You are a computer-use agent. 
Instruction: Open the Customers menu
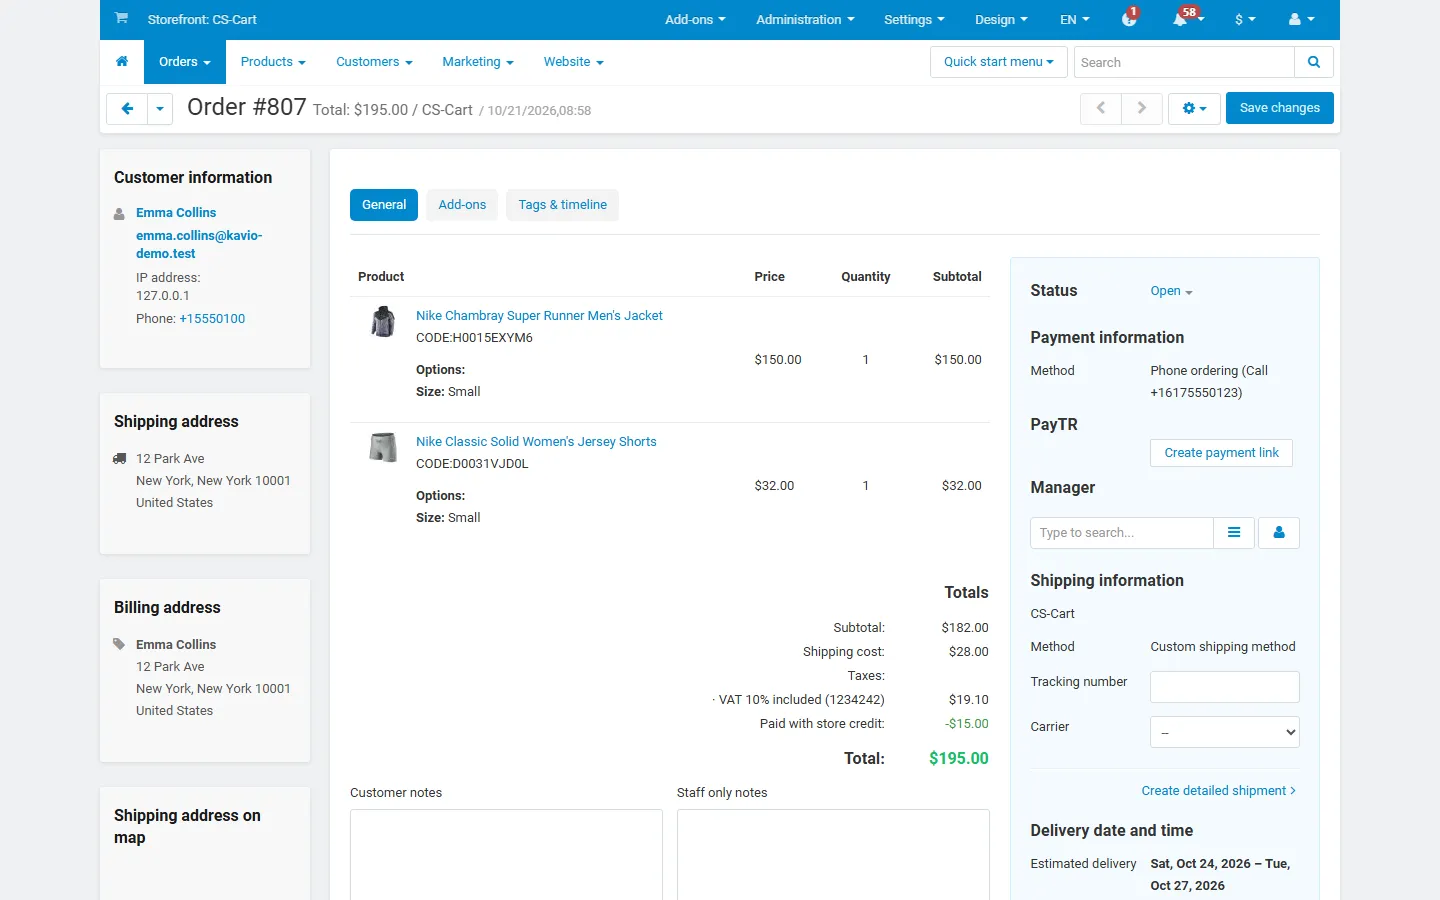[x=374, y=62]
